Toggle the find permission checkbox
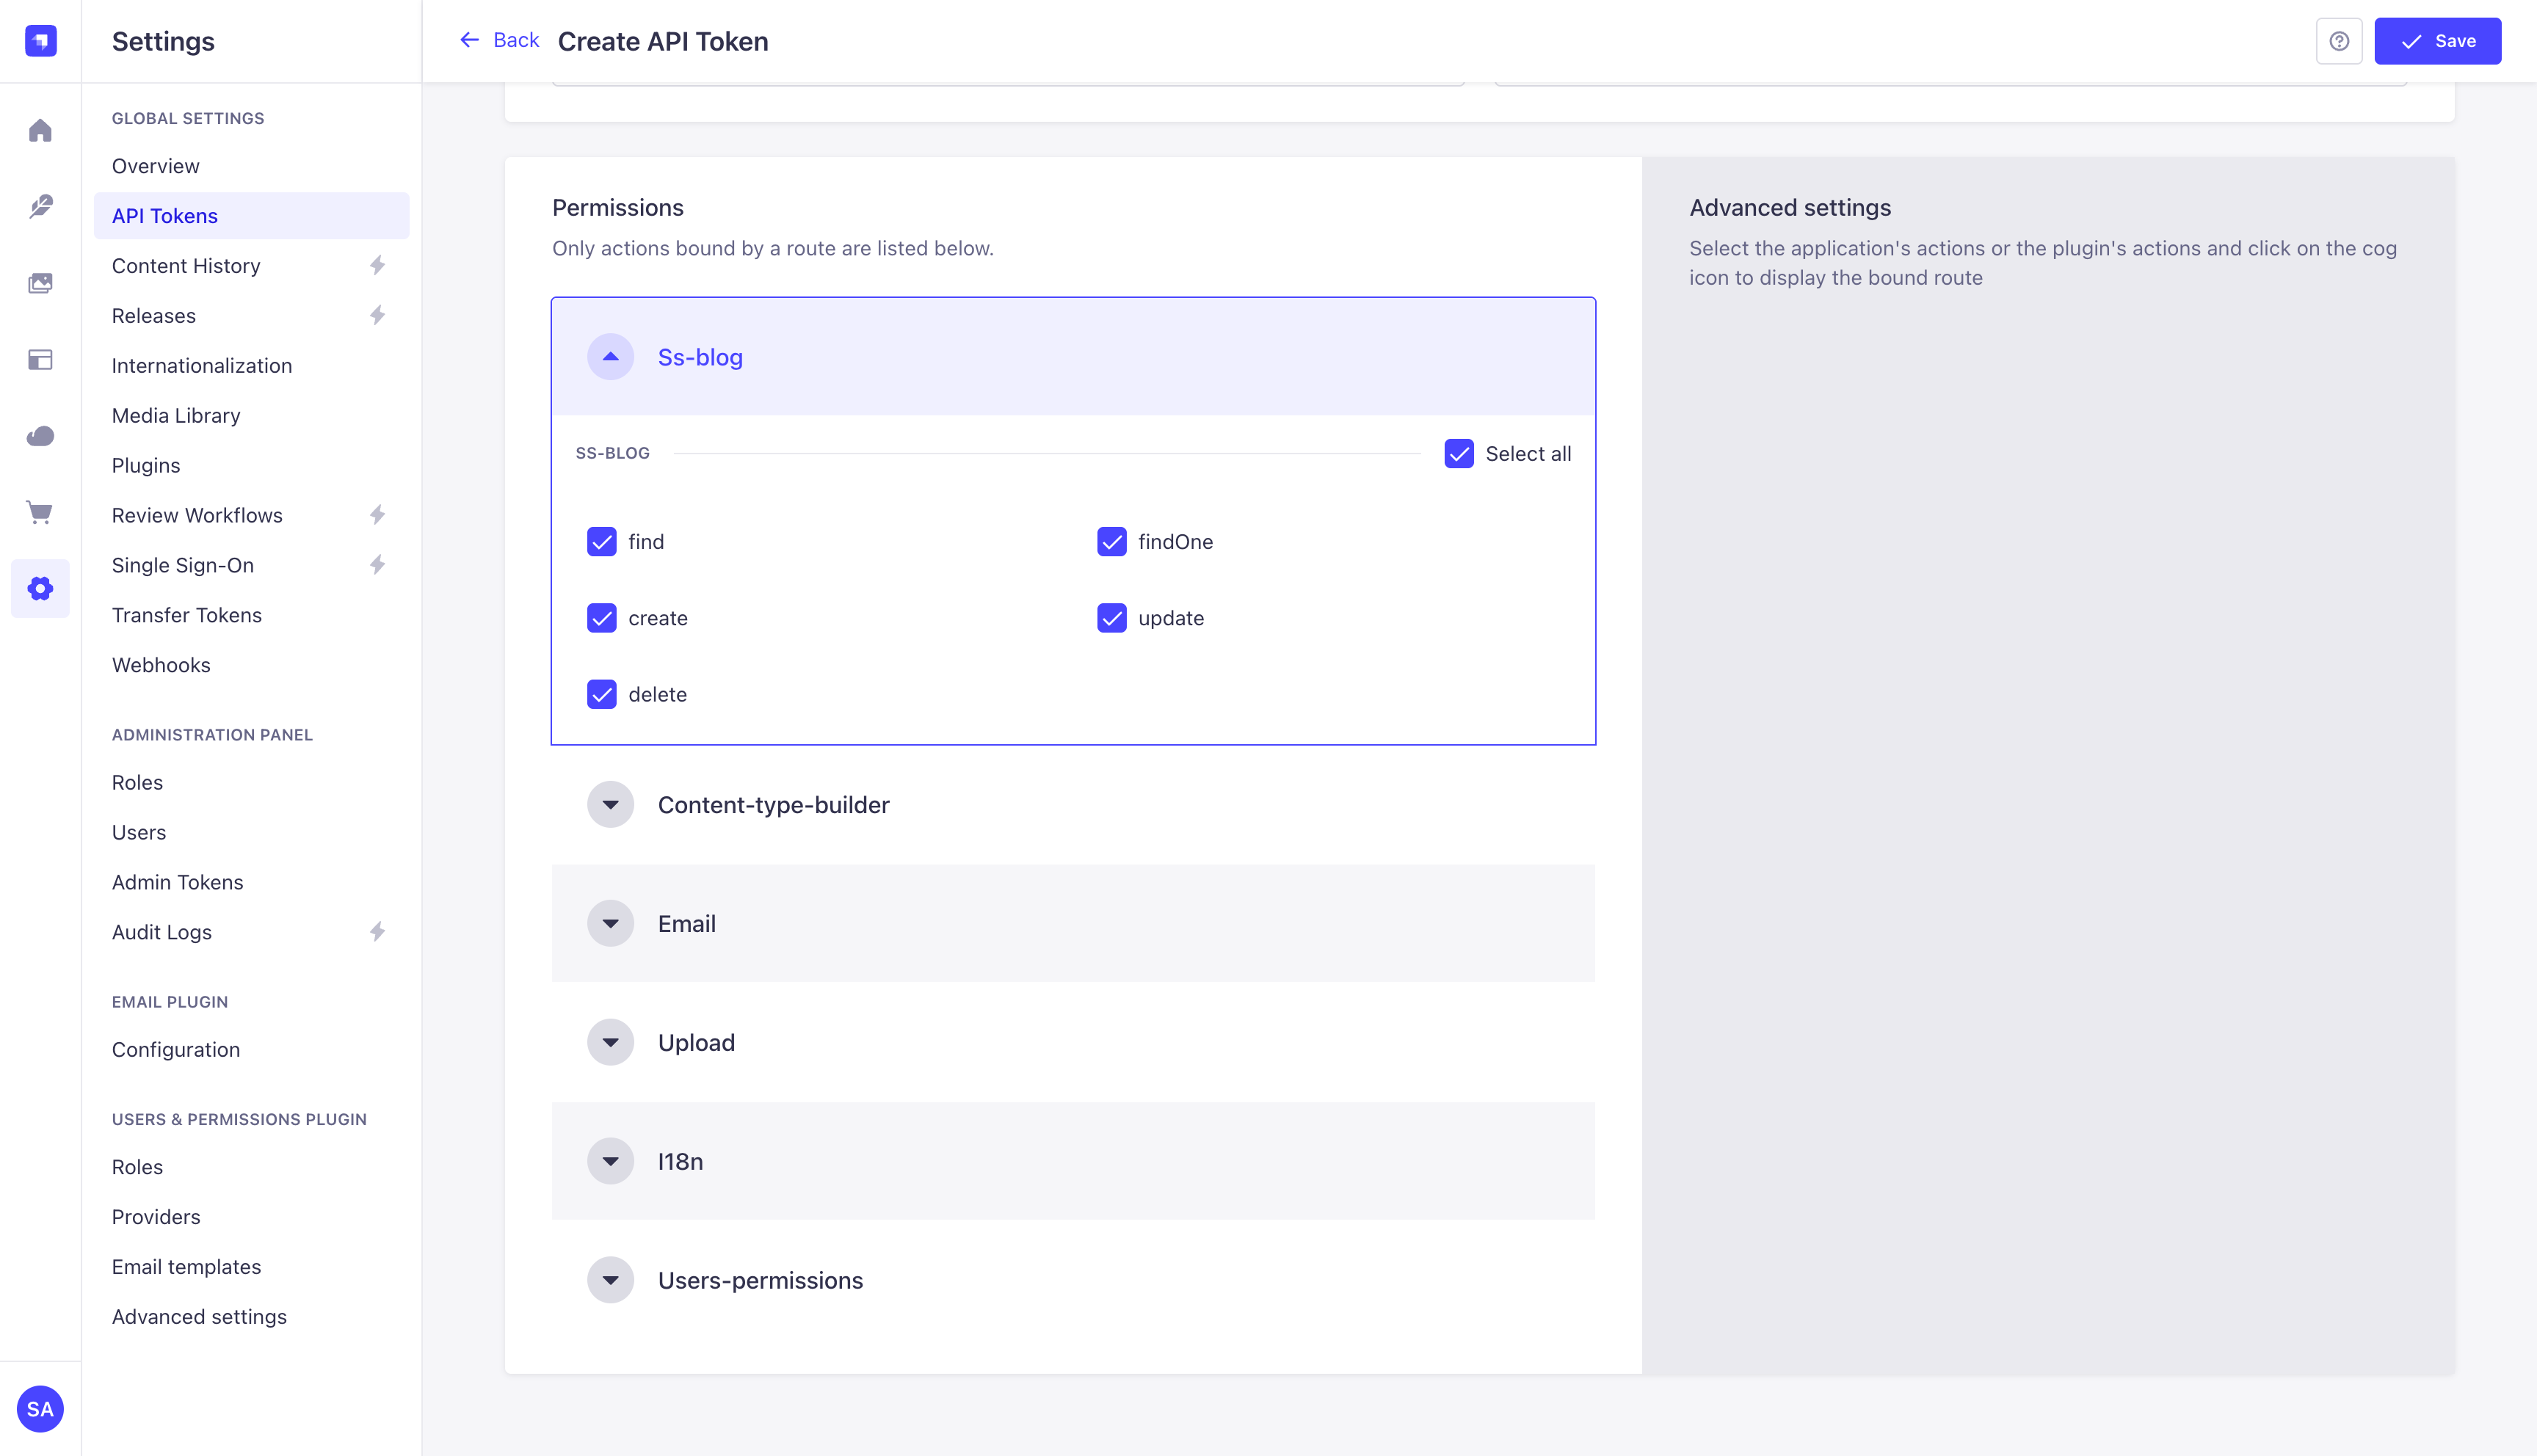 (602, 541)
